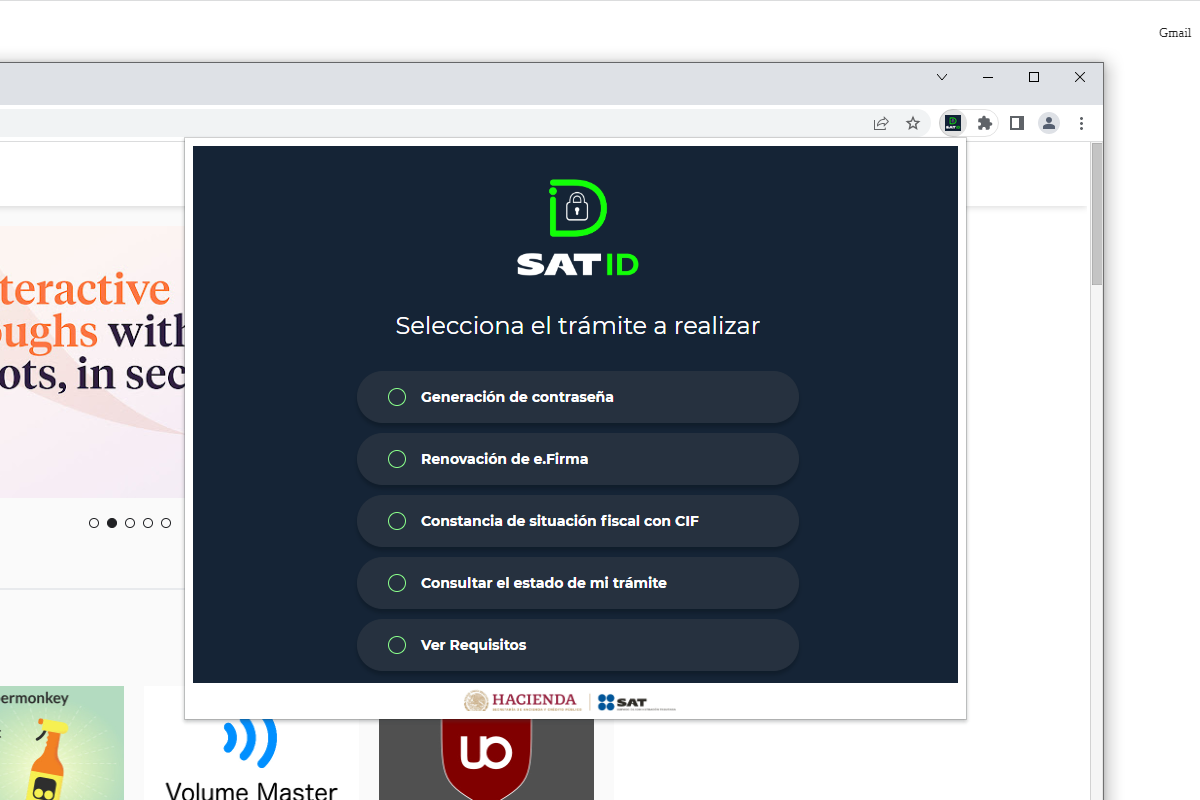
Task: Toggle the browser side panel icon
Action: (x=1017, y=123)
